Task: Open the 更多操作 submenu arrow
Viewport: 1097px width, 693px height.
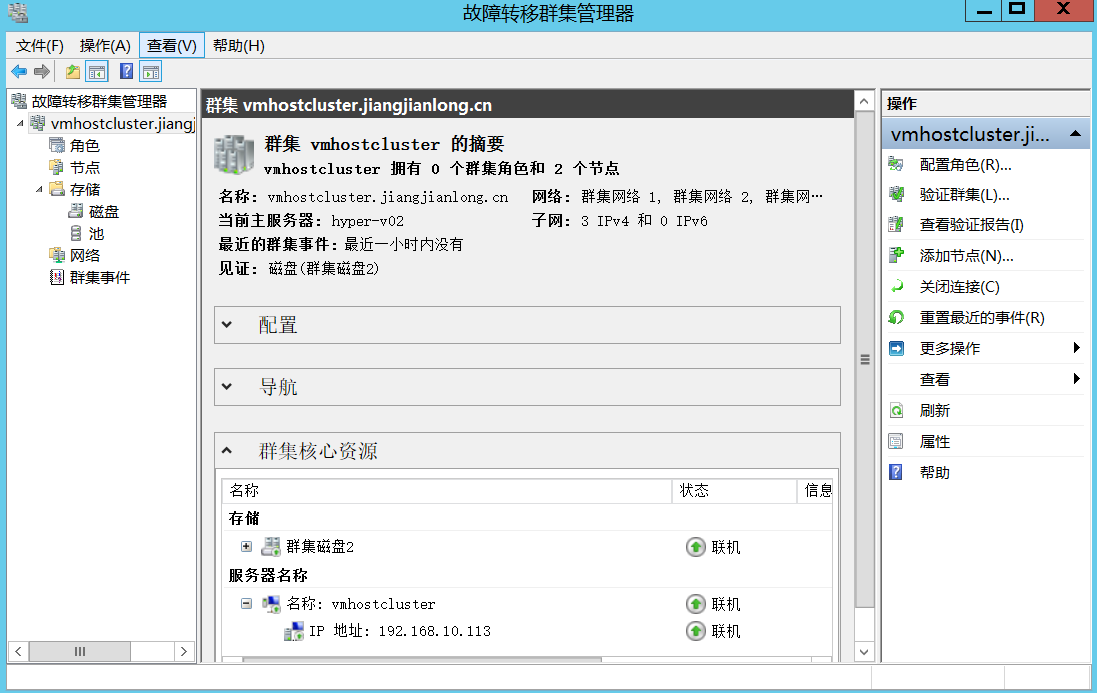Action: pos(1076,348)
